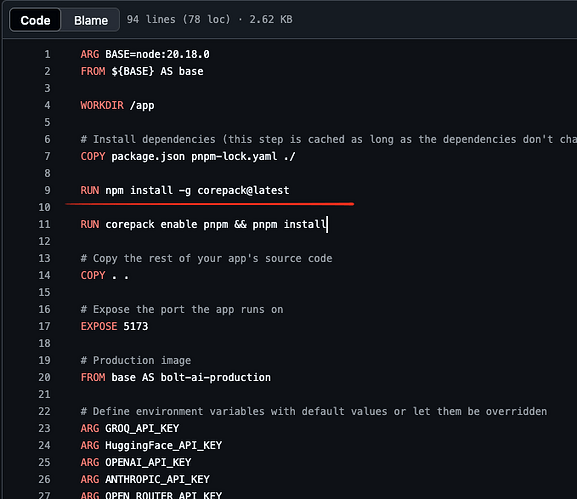
Task: Click the ANTHROPIC_API_KEY argument
Action: [157, 479]
